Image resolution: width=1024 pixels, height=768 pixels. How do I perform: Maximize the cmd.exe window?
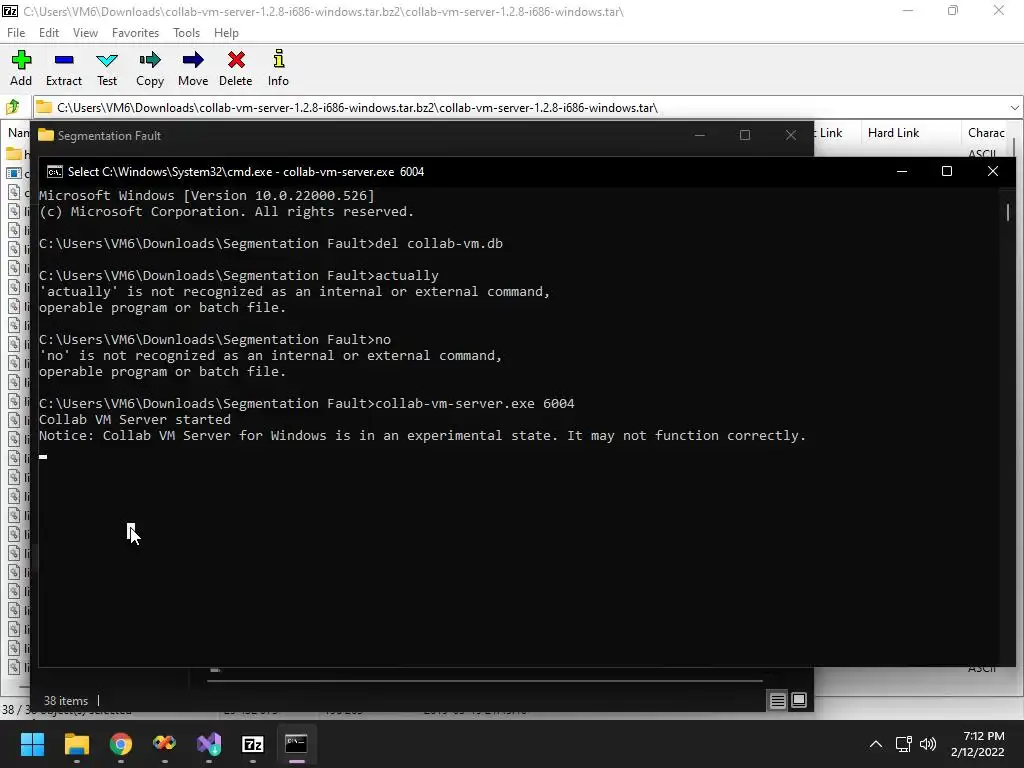point(947,171)
